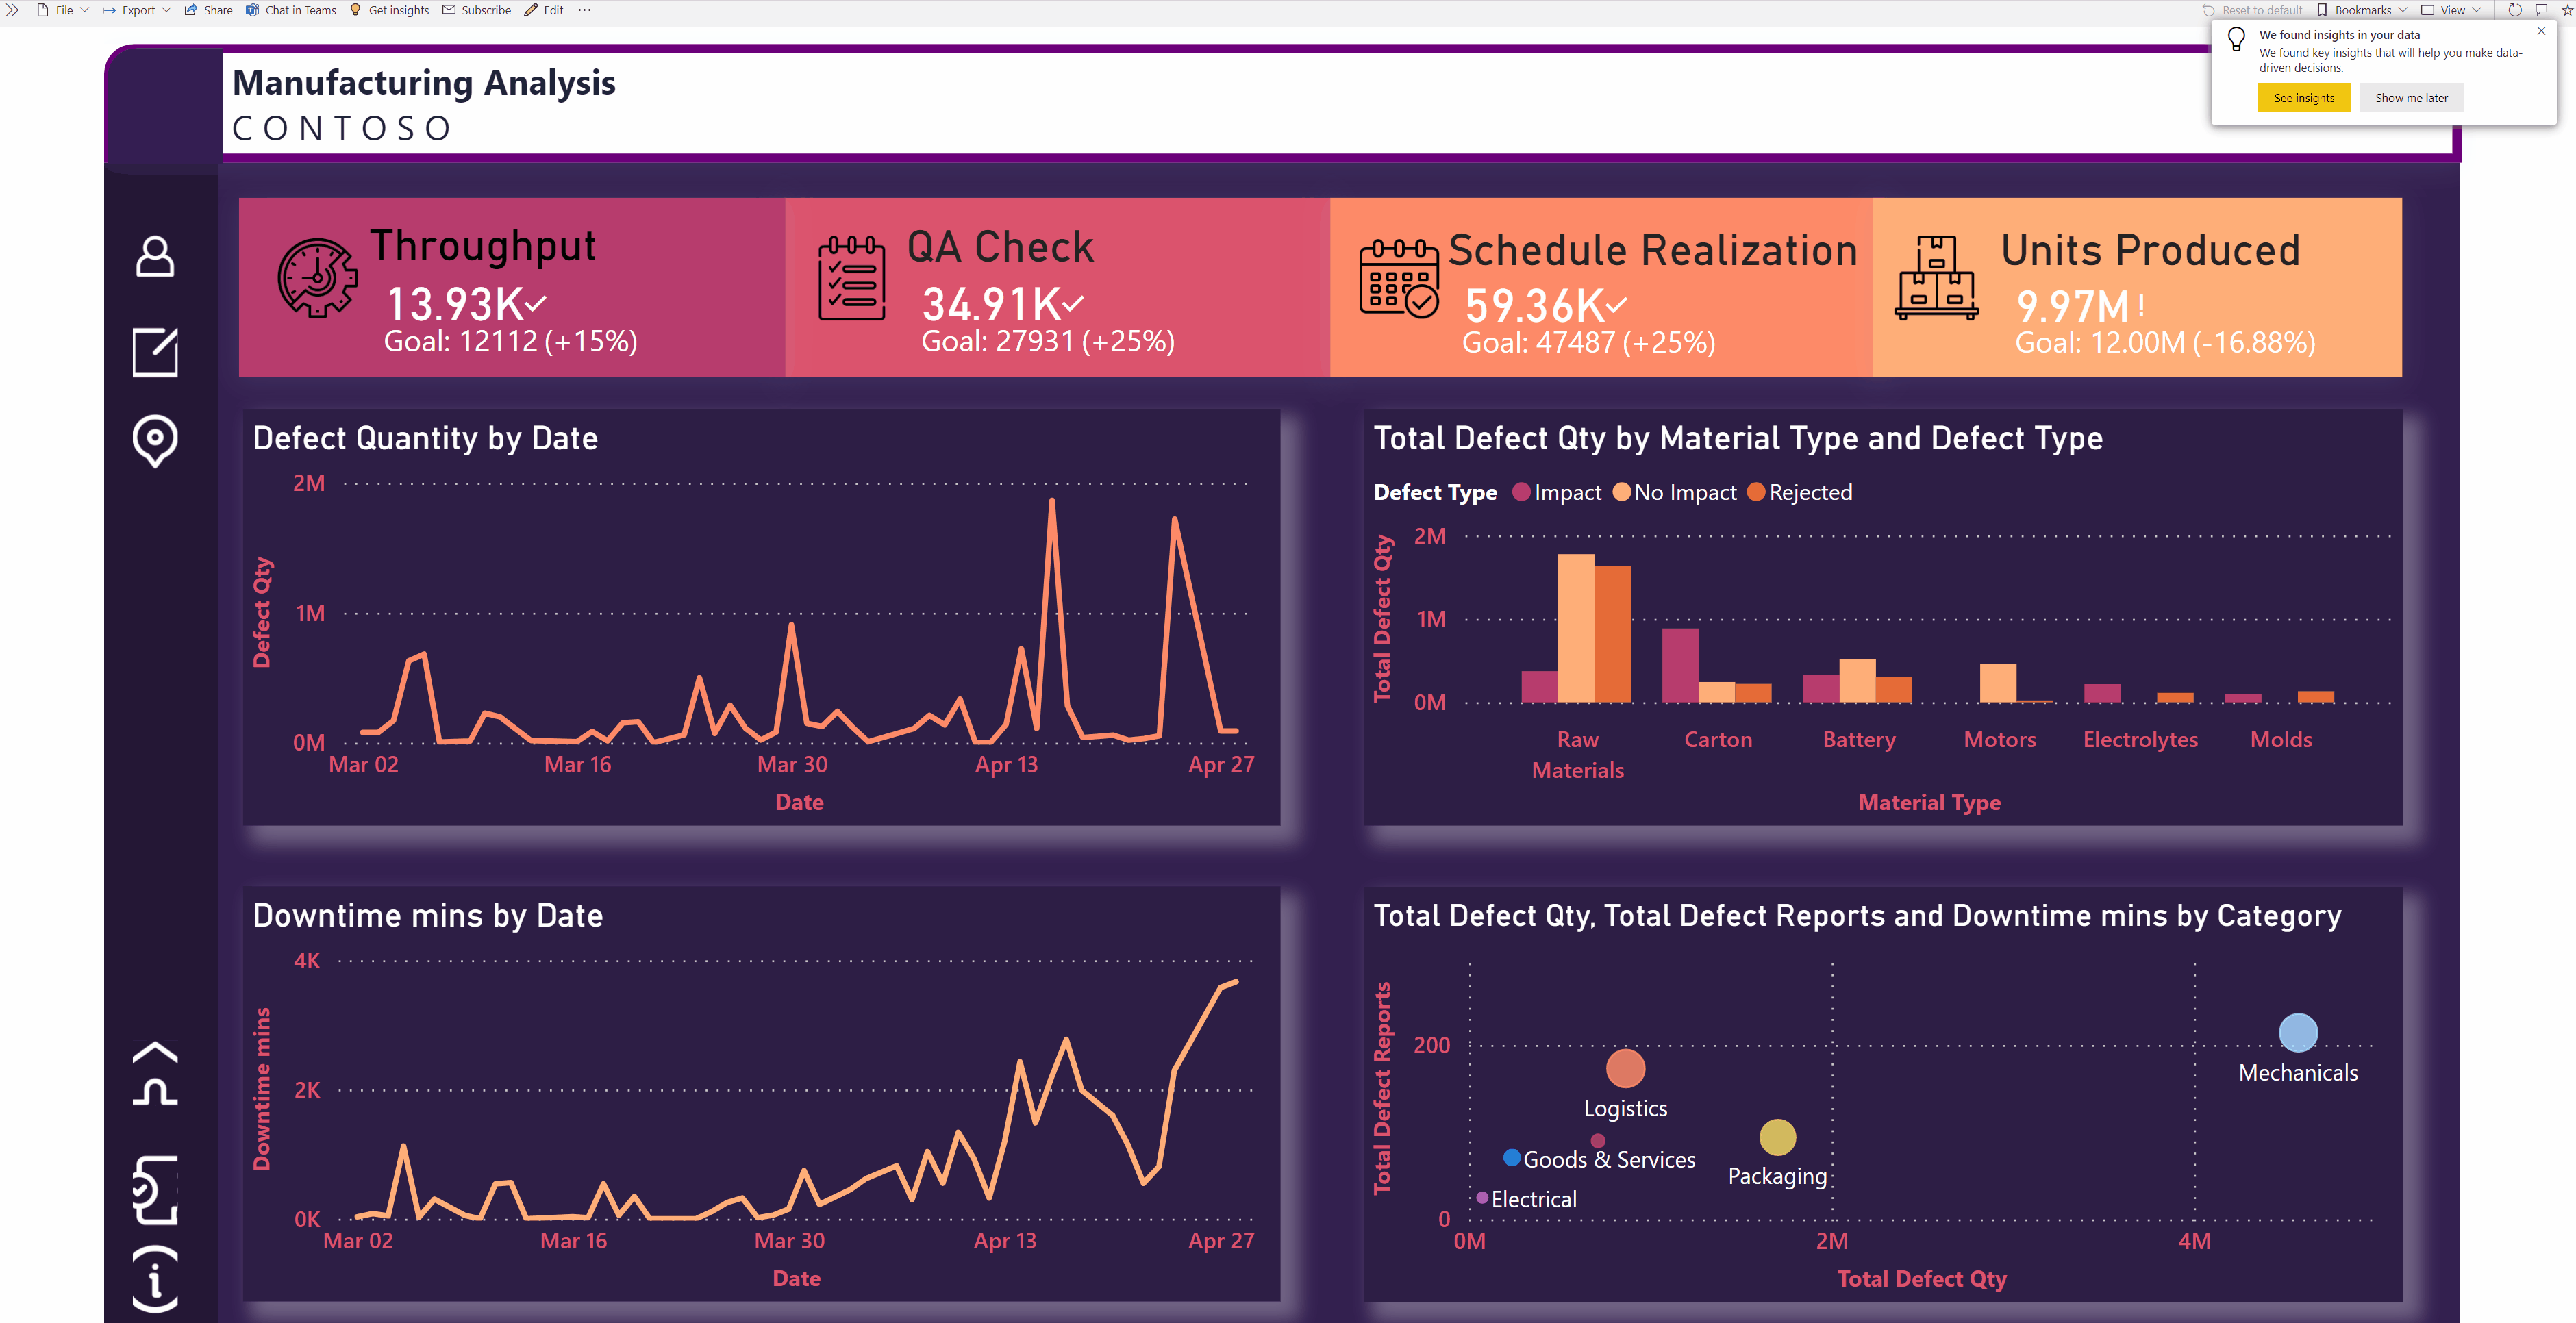Click the See insights button
Image resolution: width=2576 pixels, height=1323 pixels.
tap(2304, 97)
